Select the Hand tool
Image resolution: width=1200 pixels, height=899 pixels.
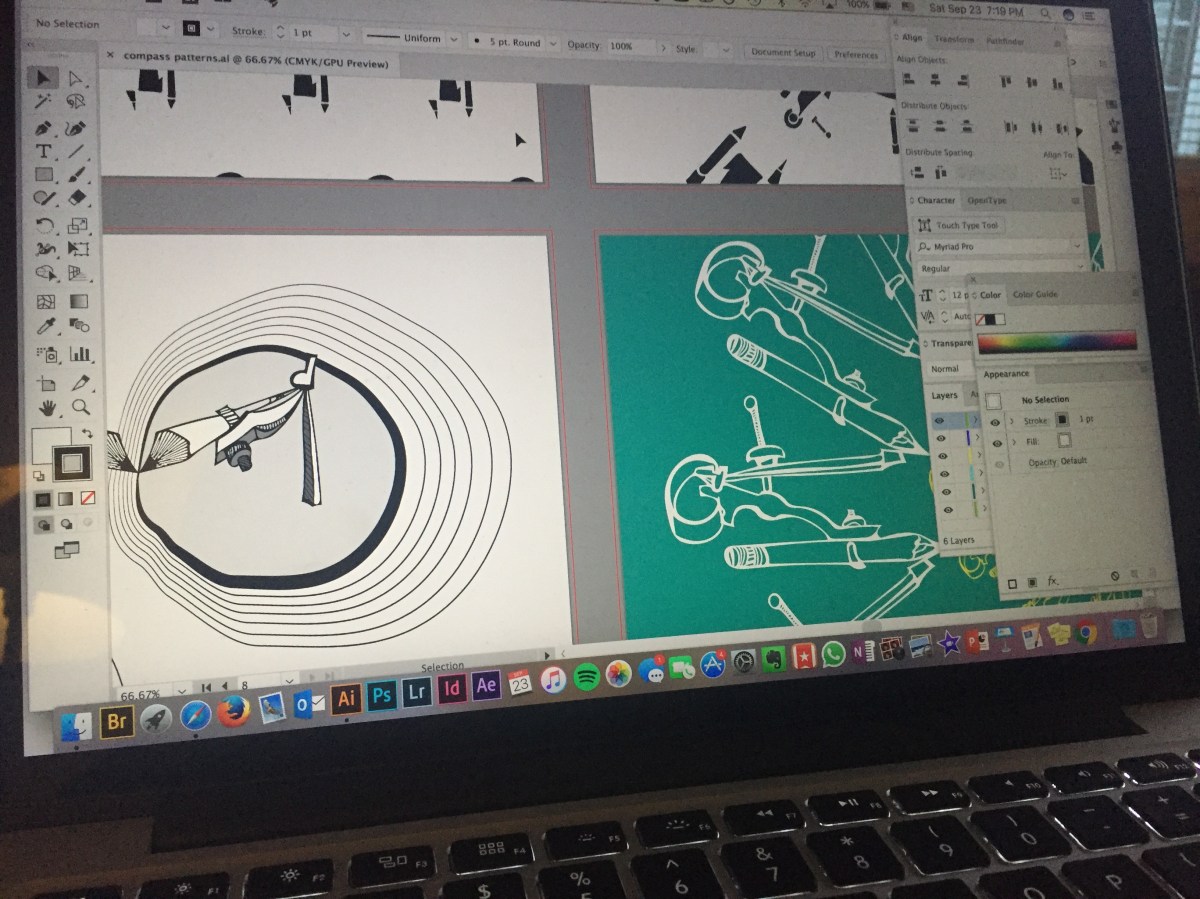coord(47,408)
